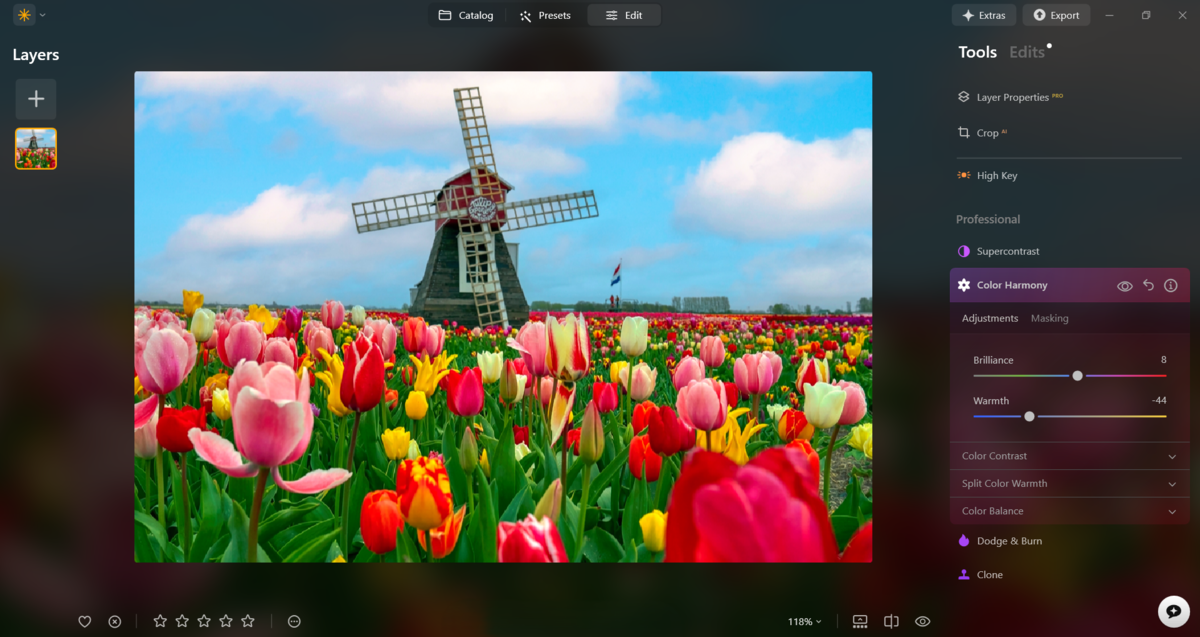
Task: Switch to the Edits tab
Action: [1028, 51]
